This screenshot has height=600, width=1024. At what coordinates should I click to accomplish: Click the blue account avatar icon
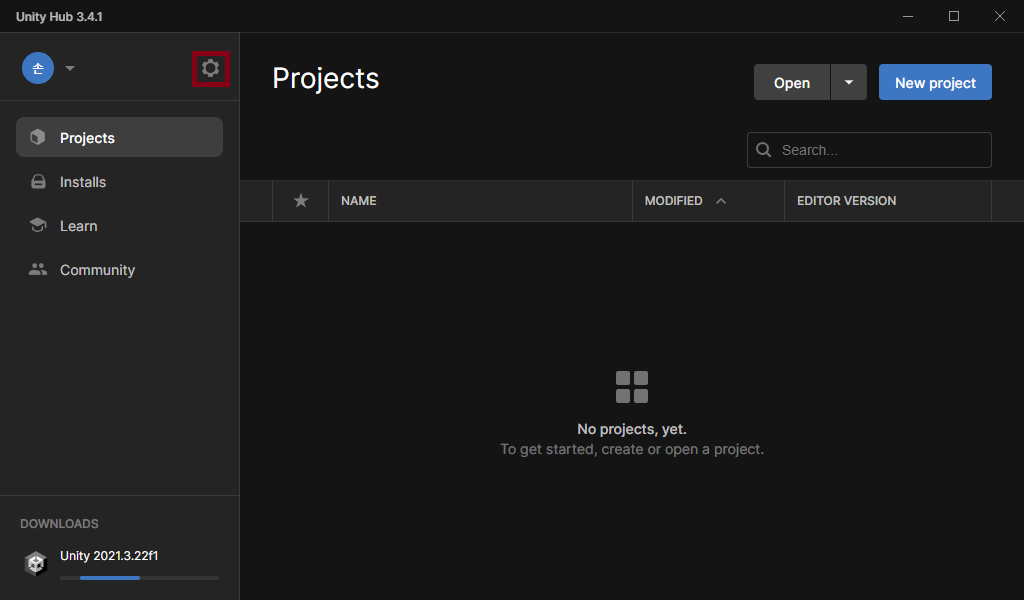[38, 68]
